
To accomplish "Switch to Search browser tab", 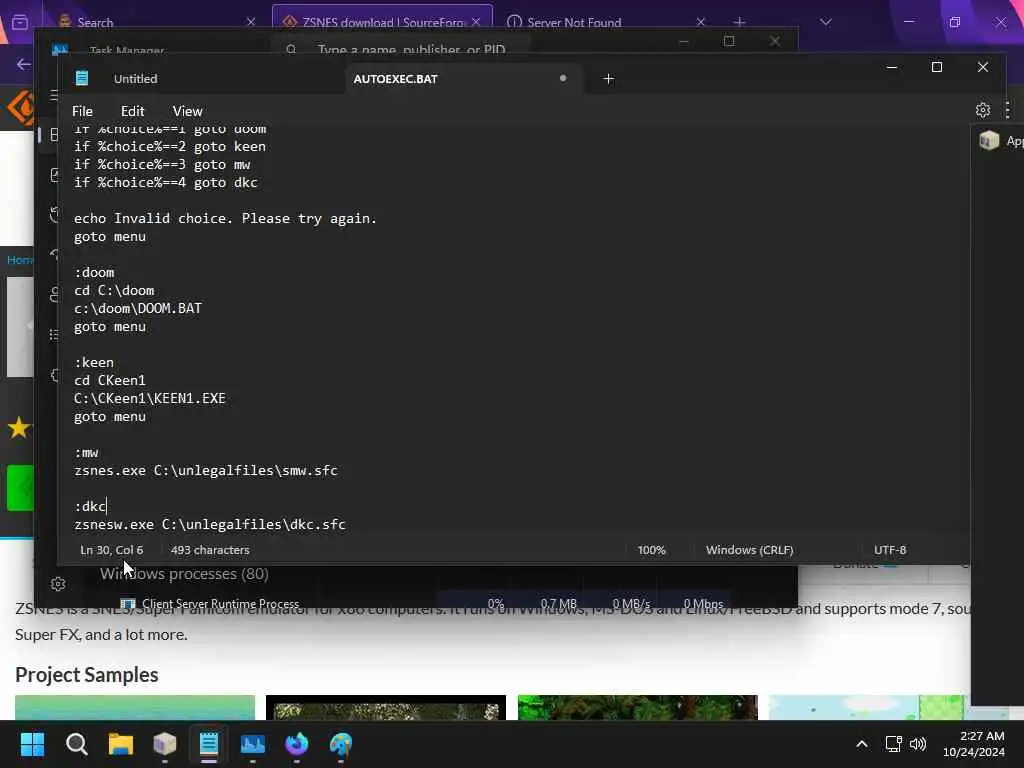I will tap(95, 22).
